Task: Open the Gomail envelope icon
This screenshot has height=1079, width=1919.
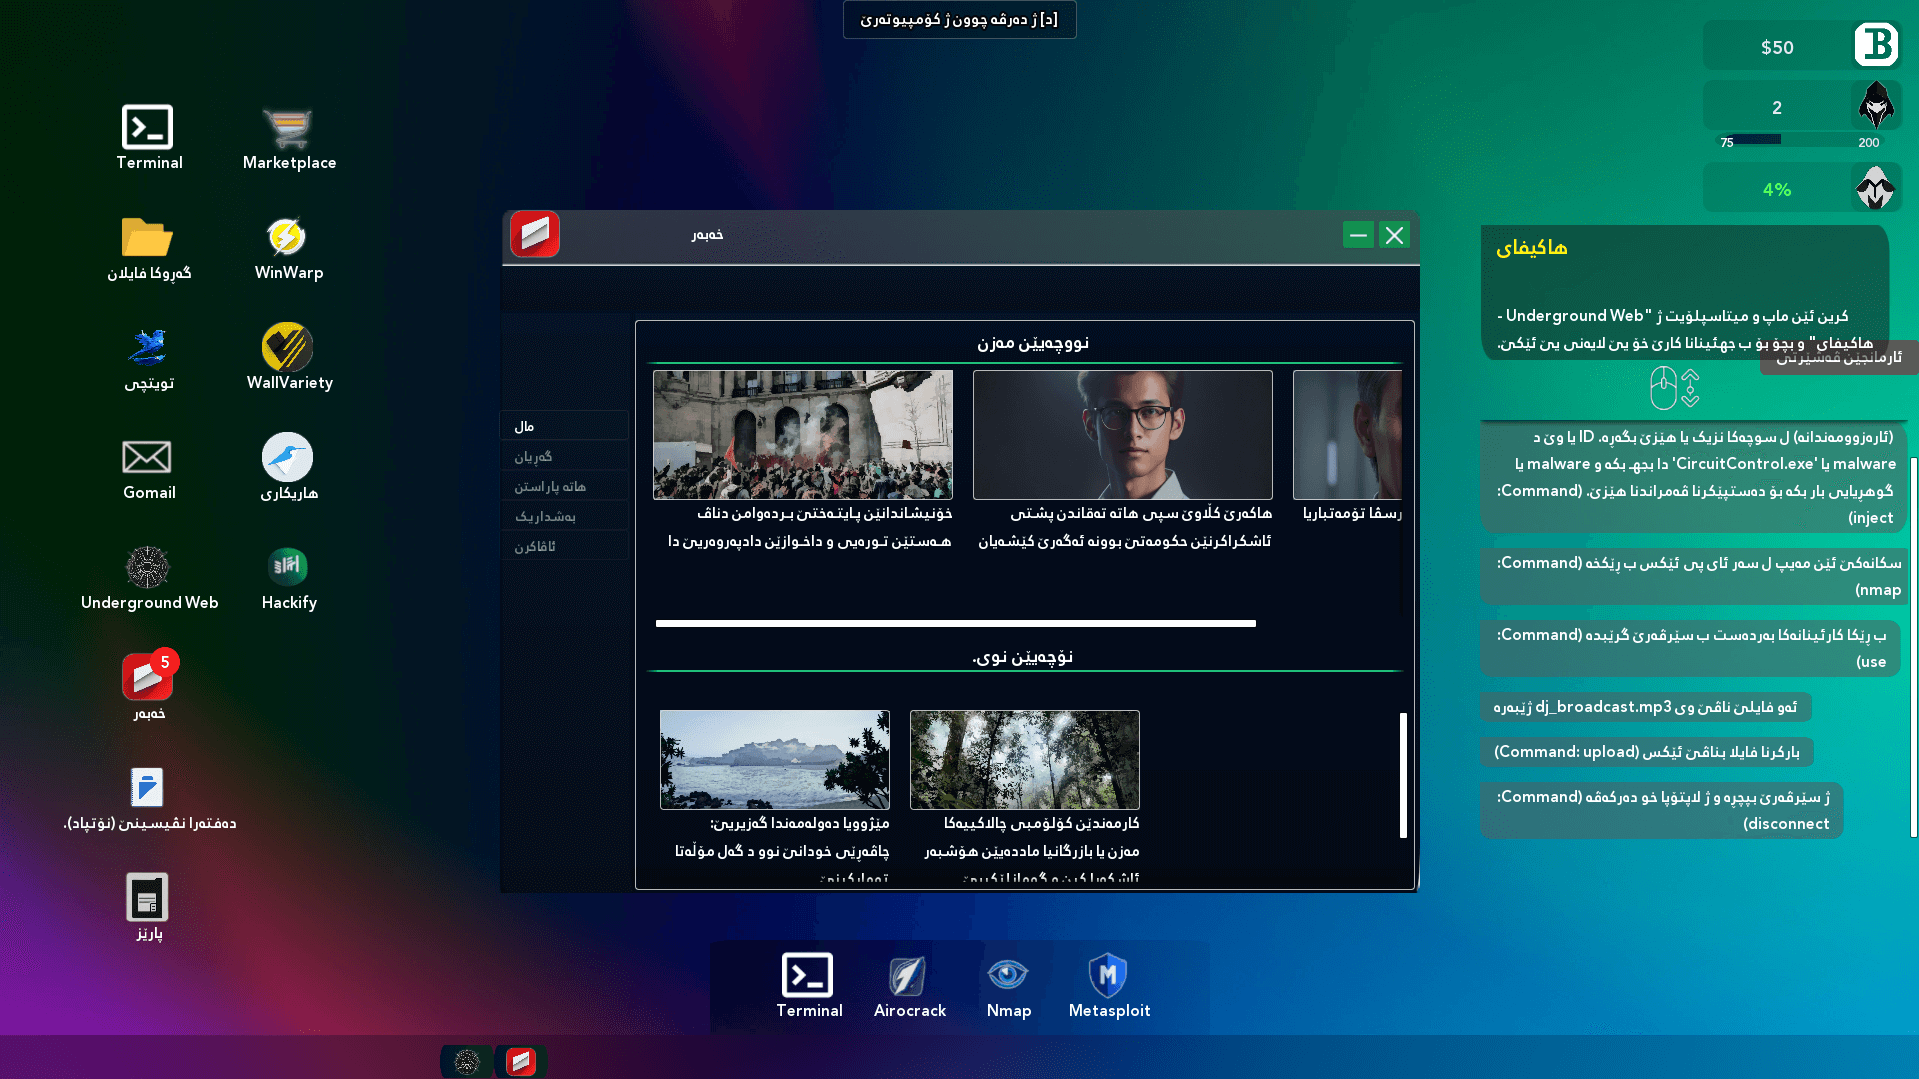Action: click(x=148, y=458)
